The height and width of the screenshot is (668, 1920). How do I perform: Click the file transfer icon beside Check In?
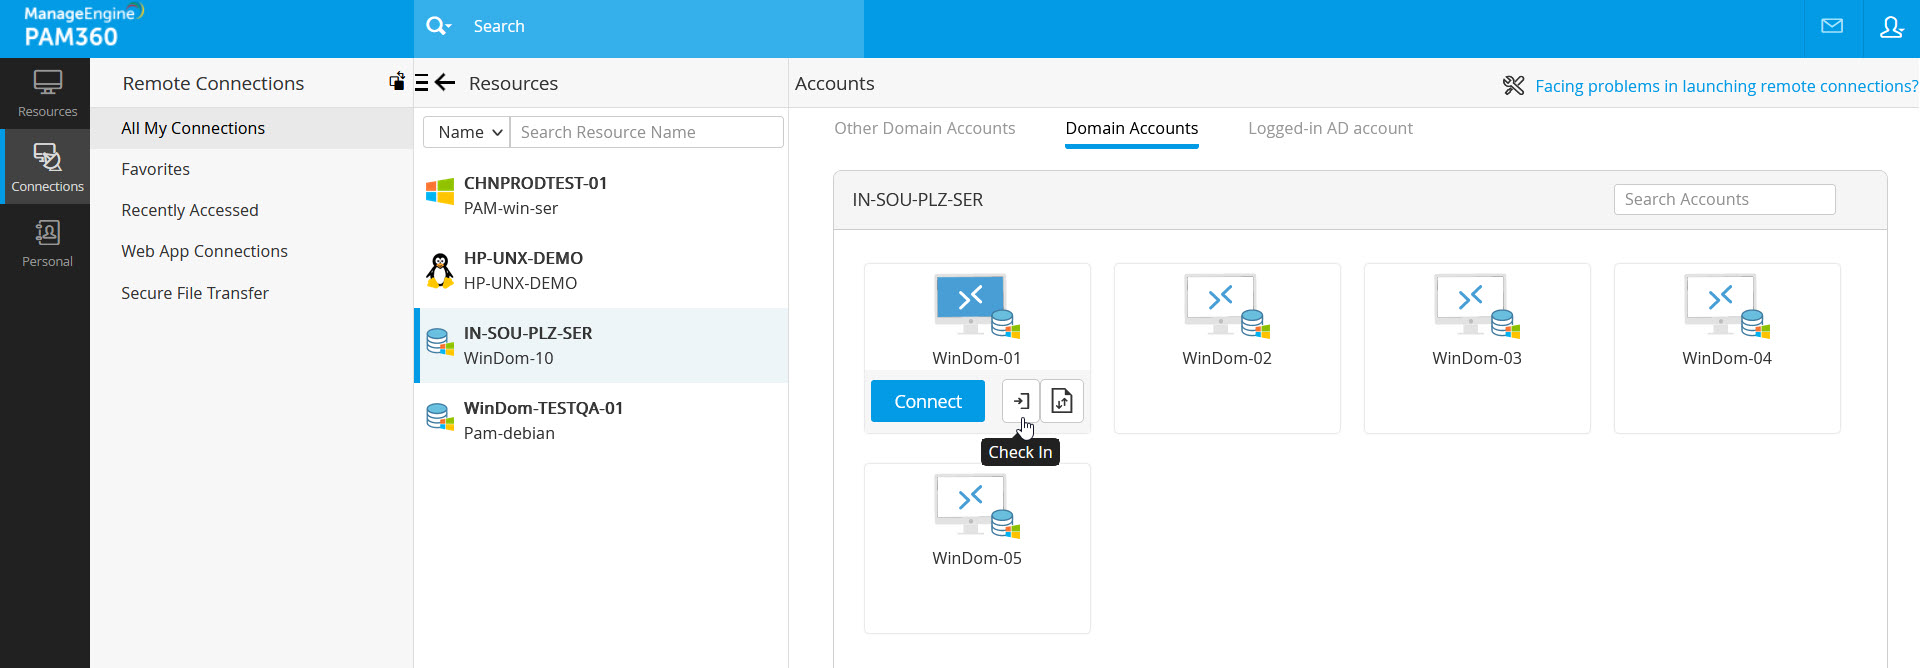[x=1062, y=401]
